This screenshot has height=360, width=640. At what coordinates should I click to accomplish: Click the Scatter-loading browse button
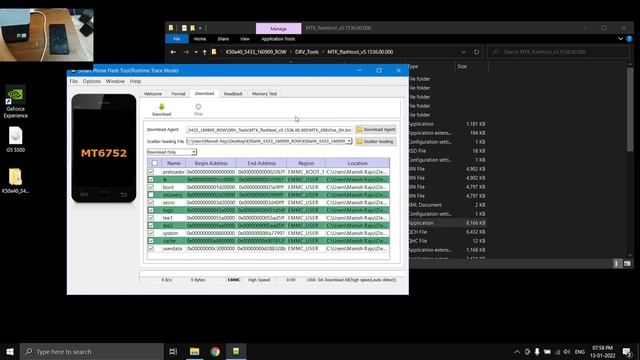tap(376, 141)
